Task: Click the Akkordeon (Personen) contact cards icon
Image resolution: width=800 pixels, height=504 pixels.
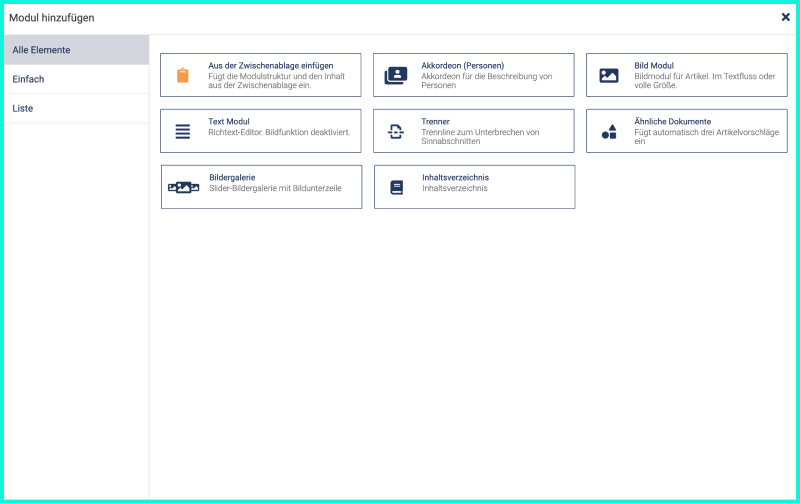Action: click(x=396, y=75)
